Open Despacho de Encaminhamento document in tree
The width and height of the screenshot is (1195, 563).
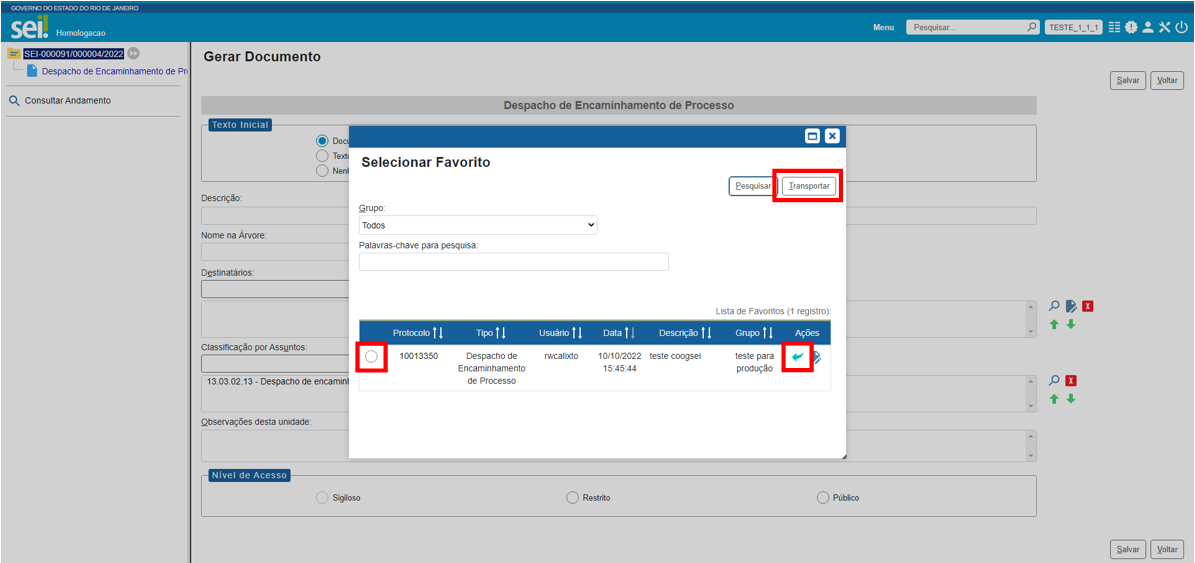[114, 71]
